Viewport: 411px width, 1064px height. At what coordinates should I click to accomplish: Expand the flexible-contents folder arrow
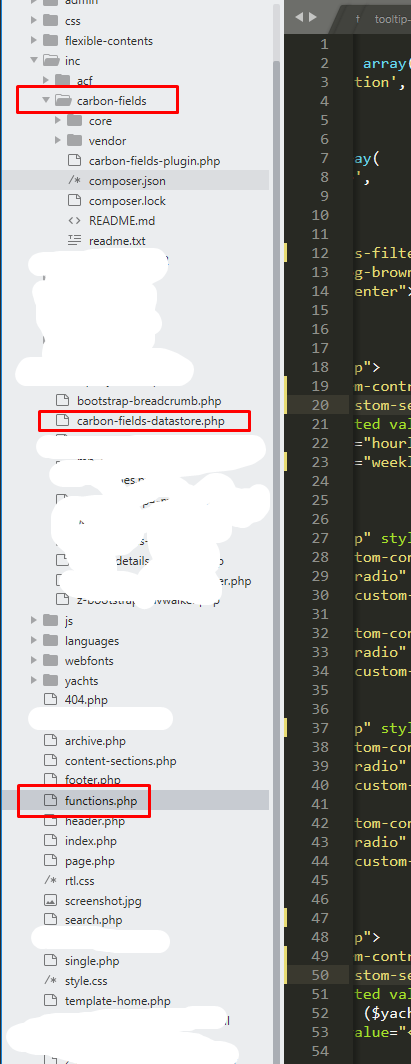coord(34,41)
